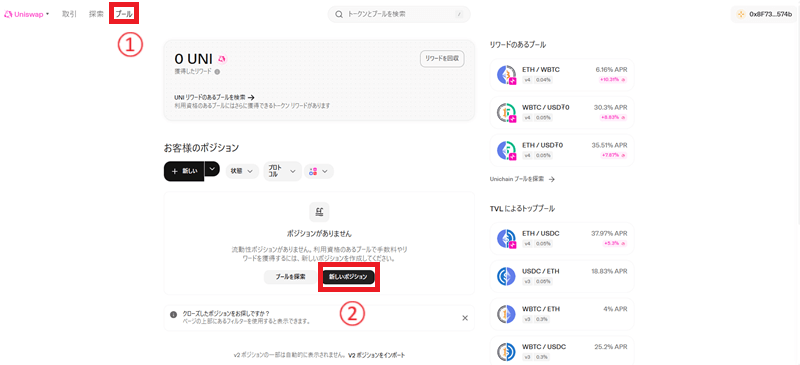
Task: Open the プロトコル (Protocol) filter dropdown
Action: 282,172
